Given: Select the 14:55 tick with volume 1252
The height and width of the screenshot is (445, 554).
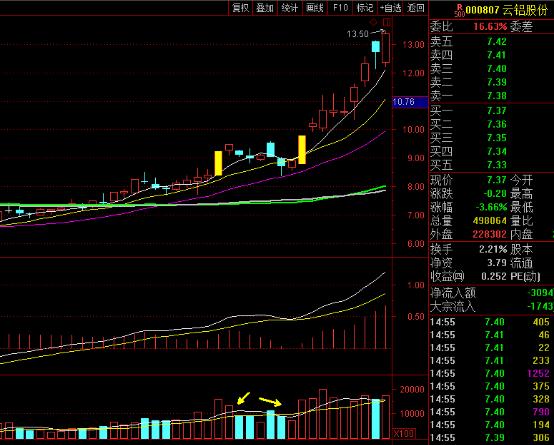Looking at the screenshot, I should click(x=492, y=373).
